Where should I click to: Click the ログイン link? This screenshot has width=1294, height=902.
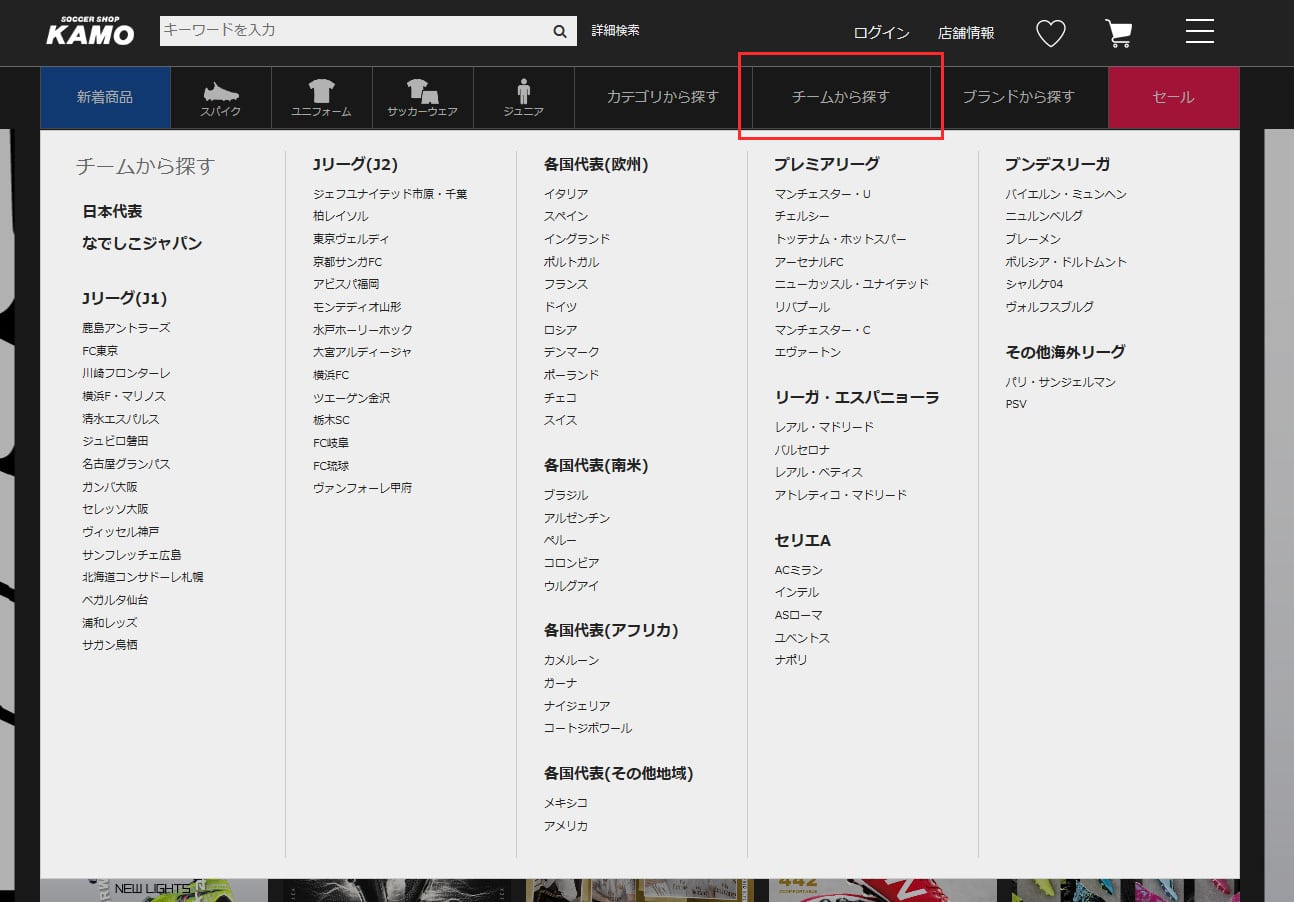[x=881, y=33]
